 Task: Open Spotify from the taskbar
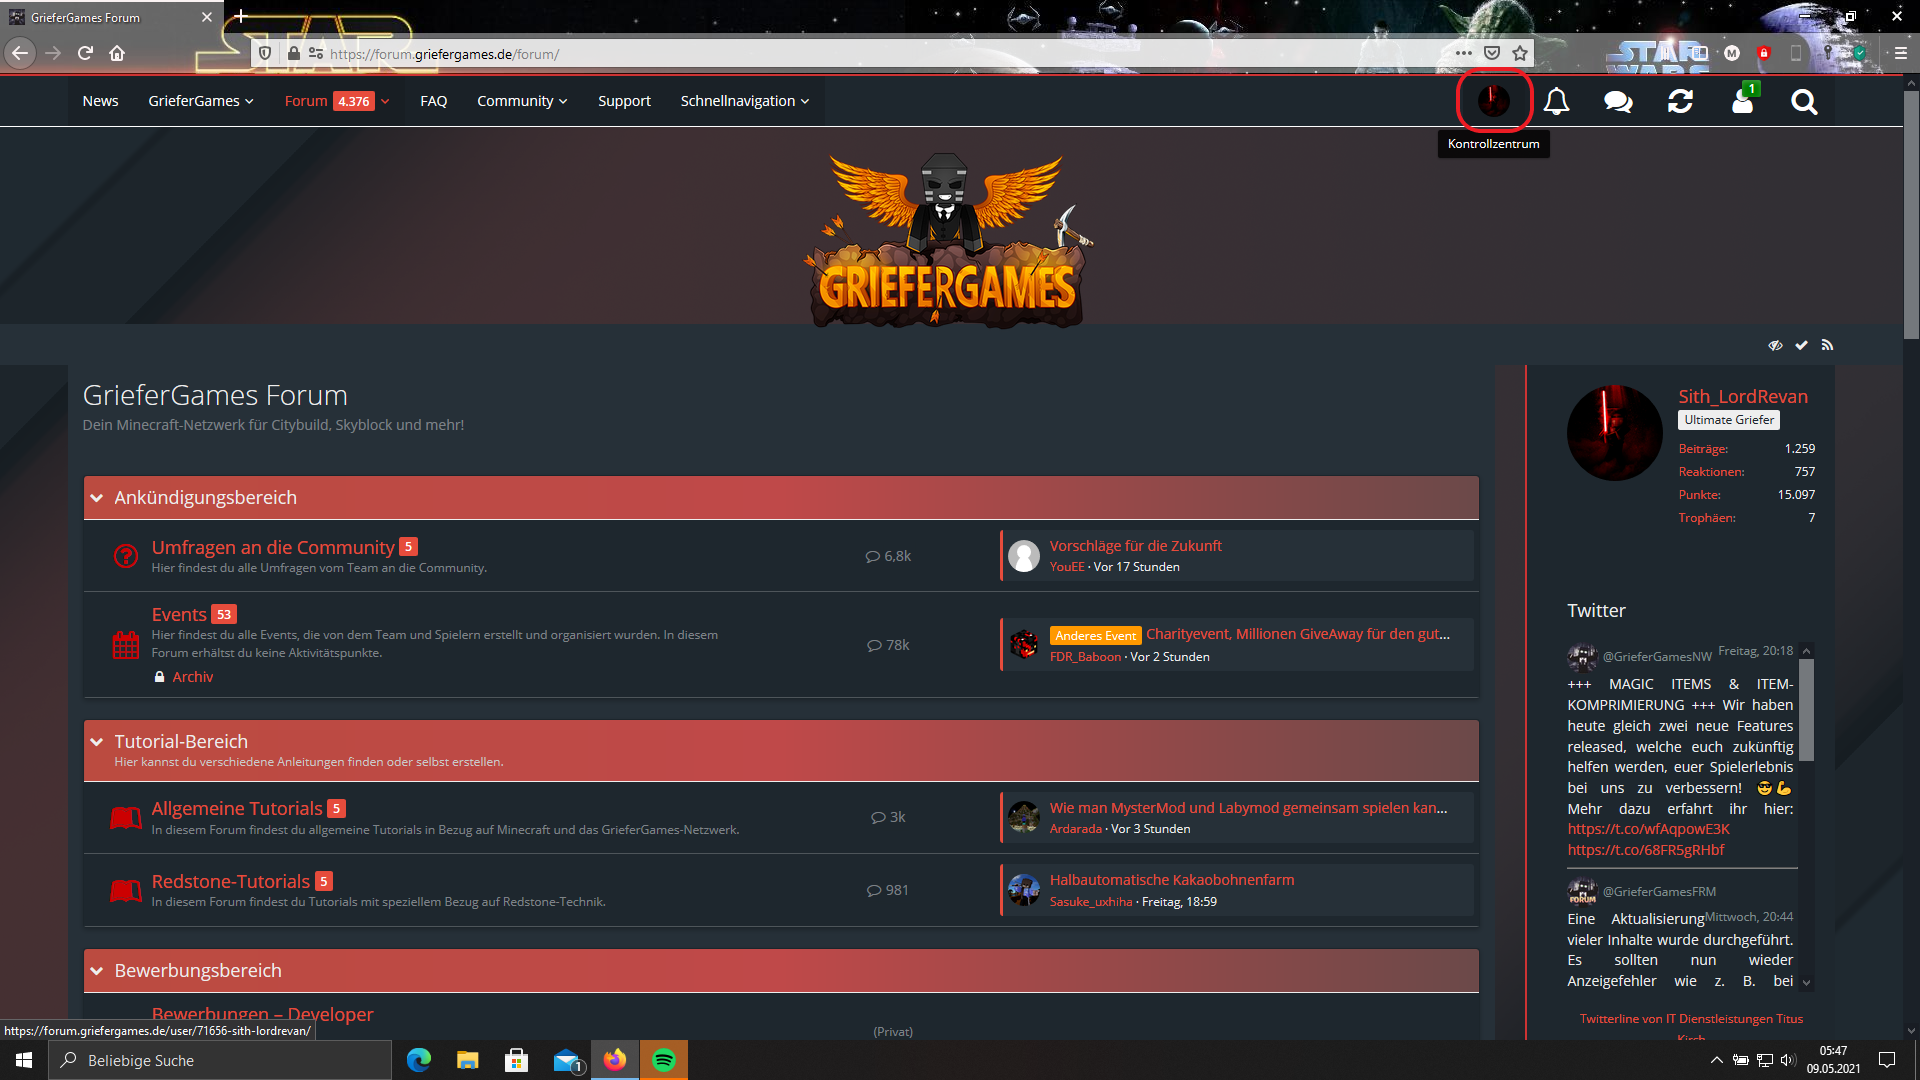pyautogui.click(x=664, y=1060)
